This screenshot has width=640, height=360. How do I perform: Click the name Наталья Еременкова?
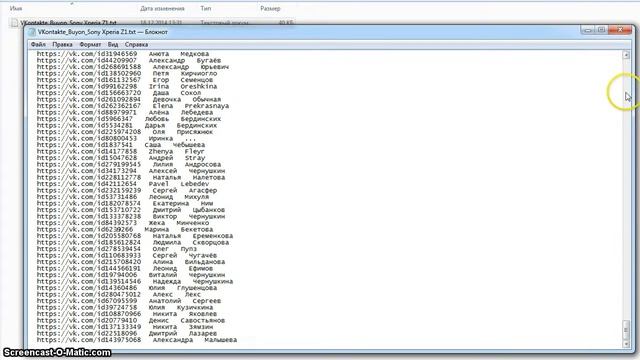[193, 236]
